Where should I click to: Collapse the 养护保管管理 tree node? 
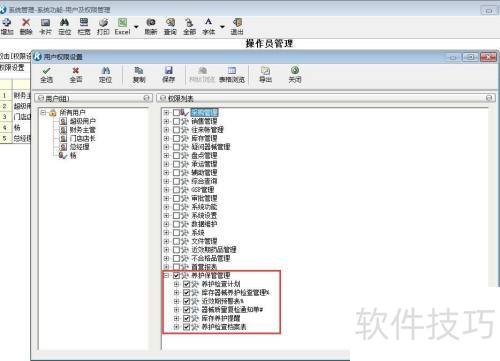[166, 275]
